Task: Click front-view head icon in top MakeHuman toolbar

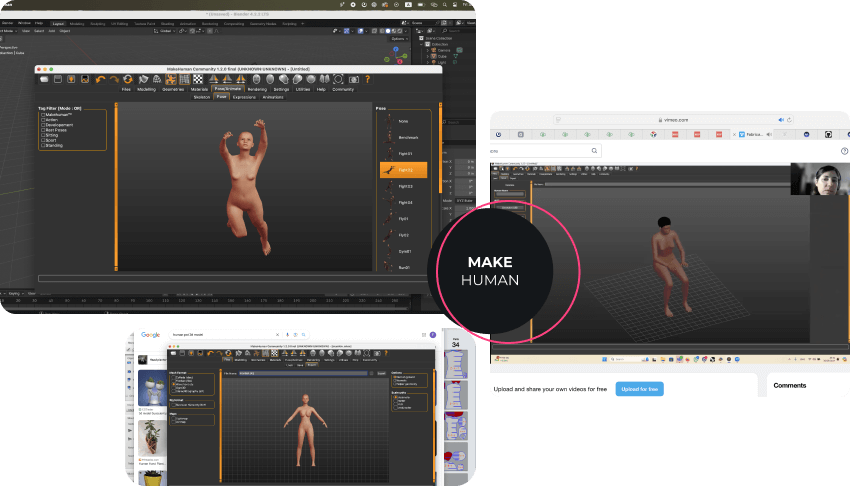Action: click(256, 80)
